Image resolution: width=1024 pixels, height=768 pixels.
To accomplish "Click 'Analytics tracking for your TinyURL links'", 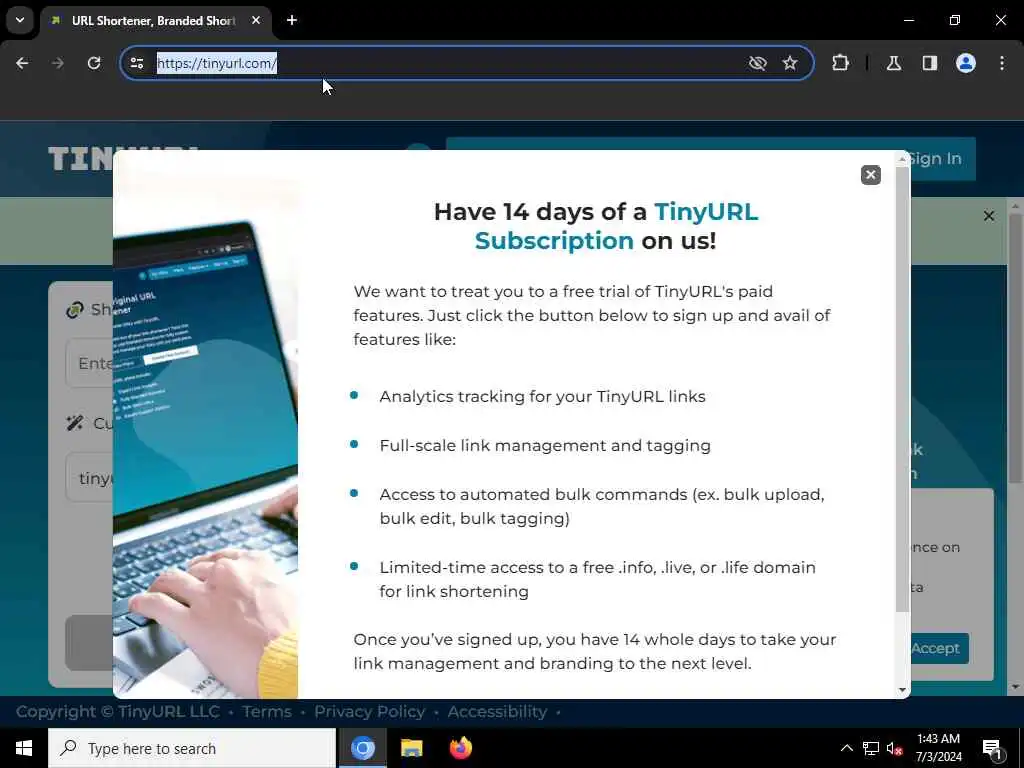I will click(x=542, y=396).
